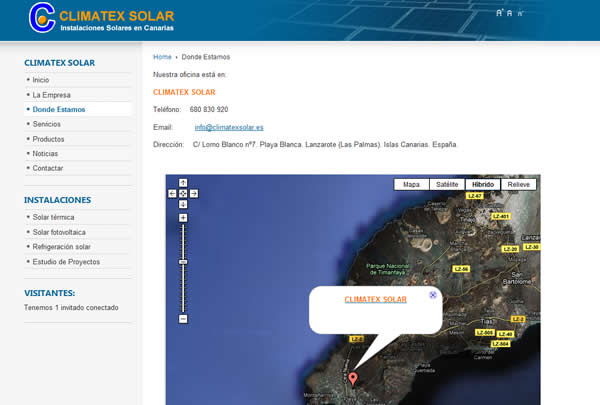Screen dimensions: 600x405
Task: Zoom out the map with minus button
Action: click(x=183, y=319)
